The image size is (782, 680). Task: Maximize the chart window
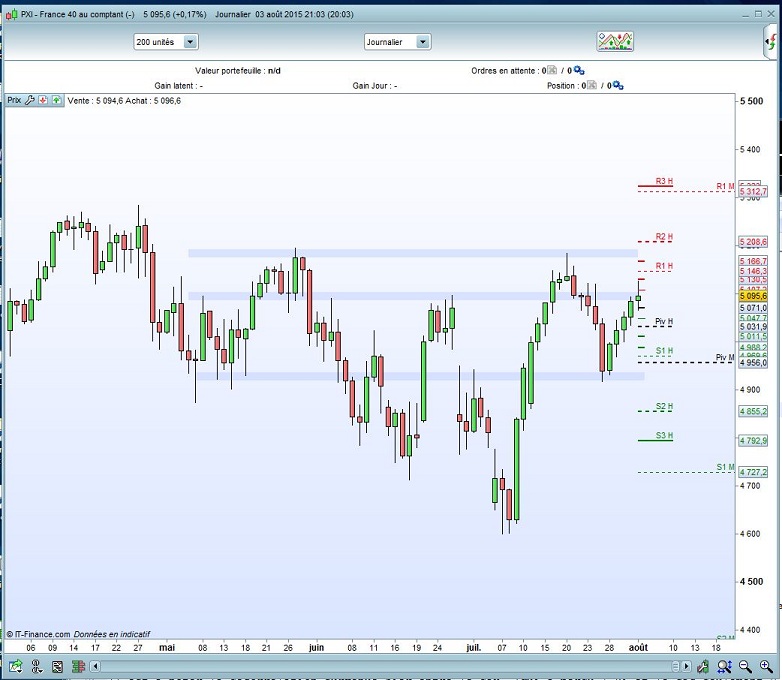point(758,14)
